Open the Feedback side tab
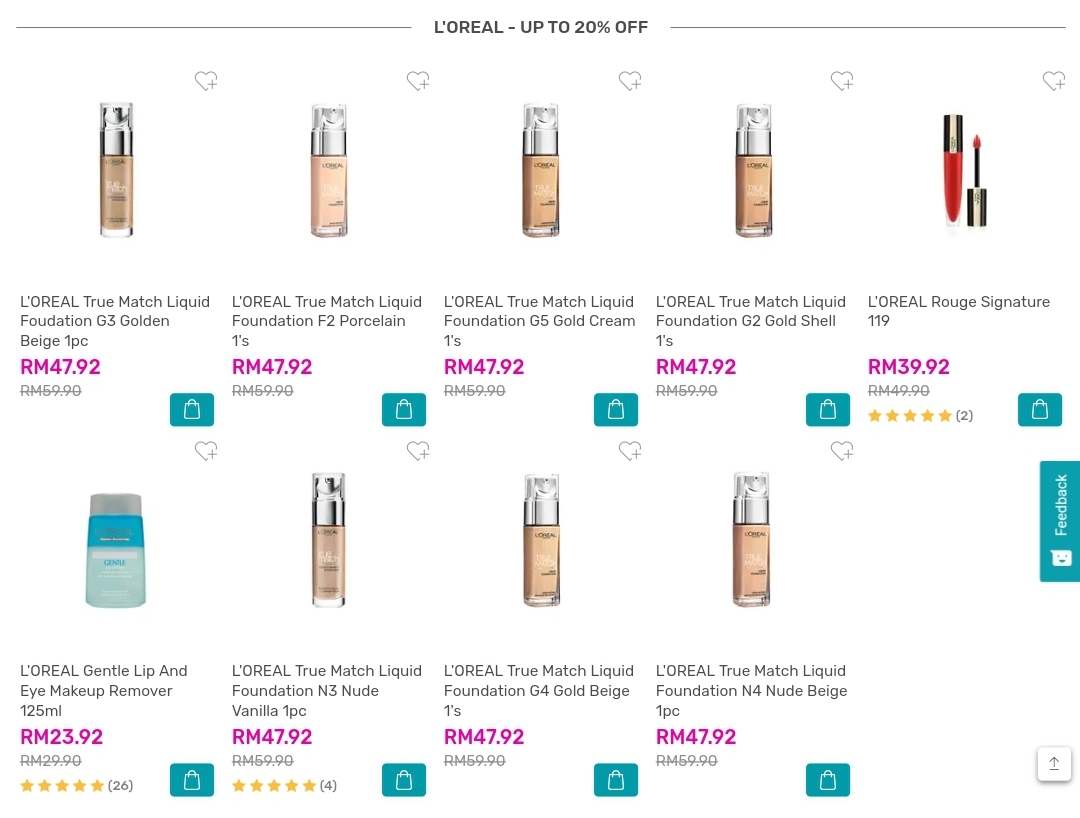 [x=1060, y=520]
